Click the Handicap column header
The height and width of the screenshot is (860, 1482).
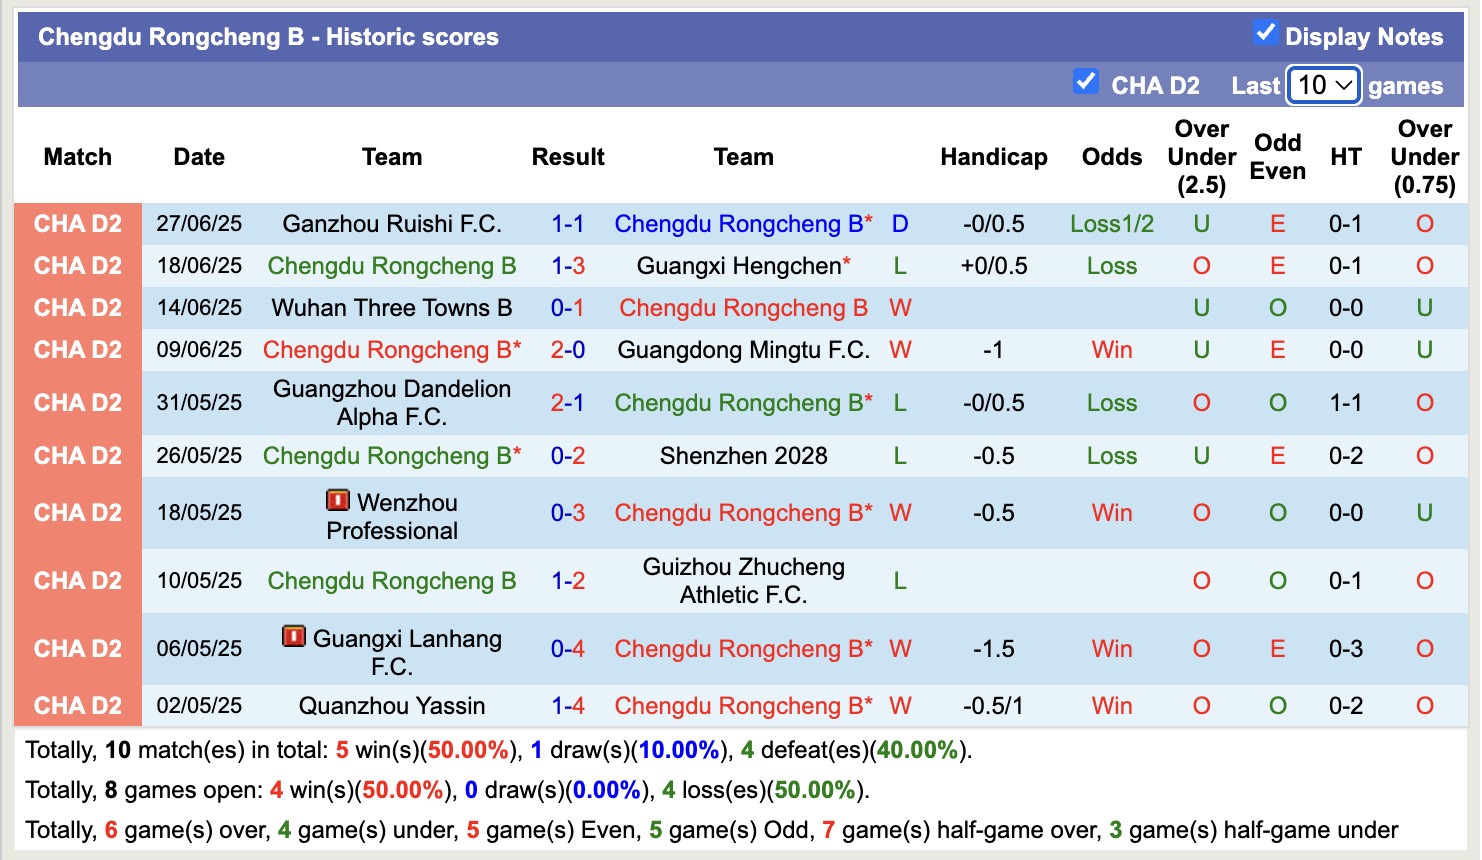993,157
